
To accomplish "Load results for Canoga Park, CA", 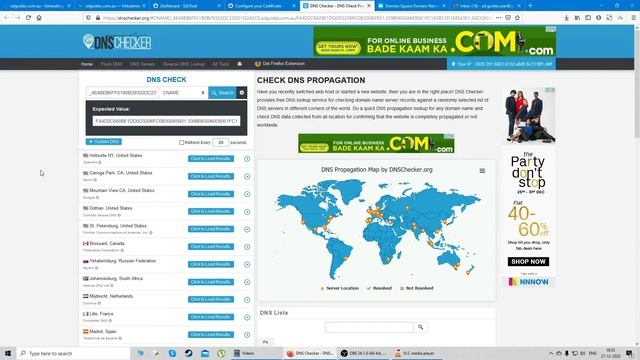I will tap(211, 176).
